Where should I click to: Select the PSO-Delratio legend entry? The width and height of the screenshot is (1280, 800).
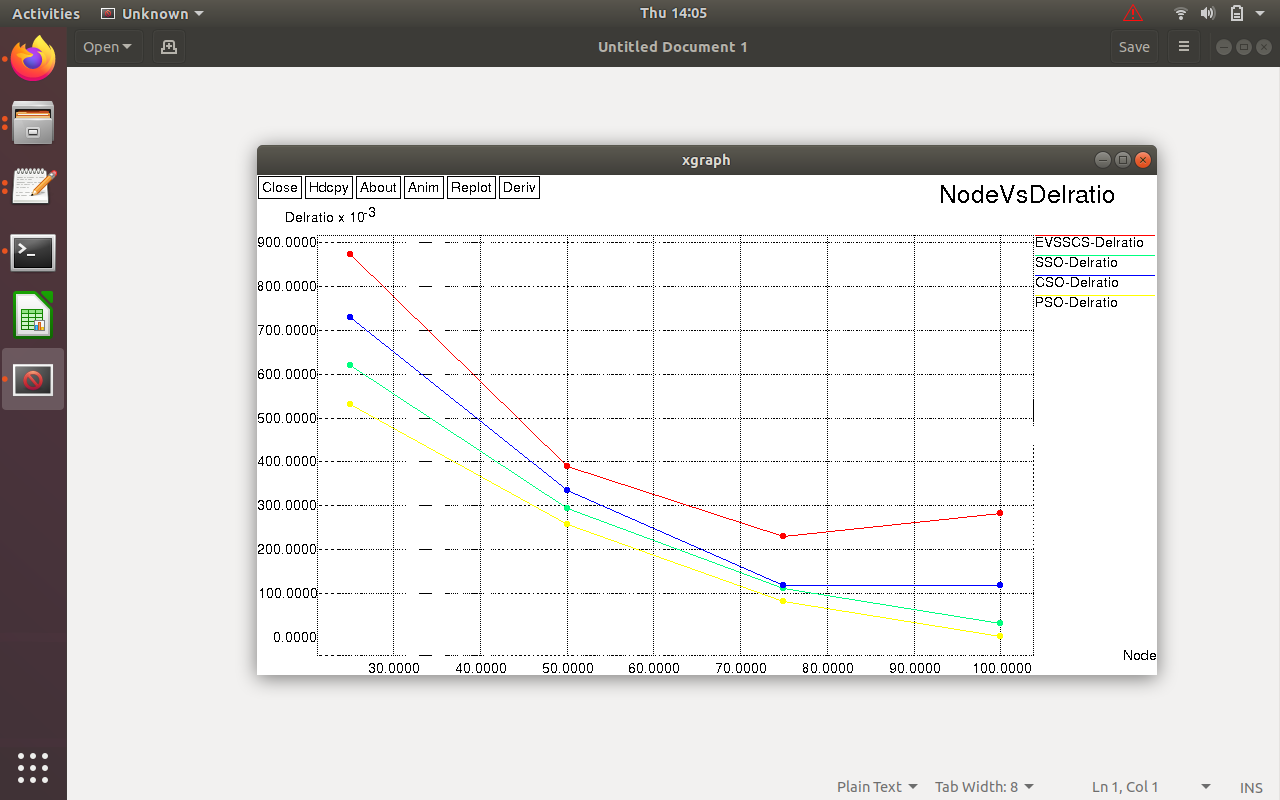click(x=1077, y=303)
